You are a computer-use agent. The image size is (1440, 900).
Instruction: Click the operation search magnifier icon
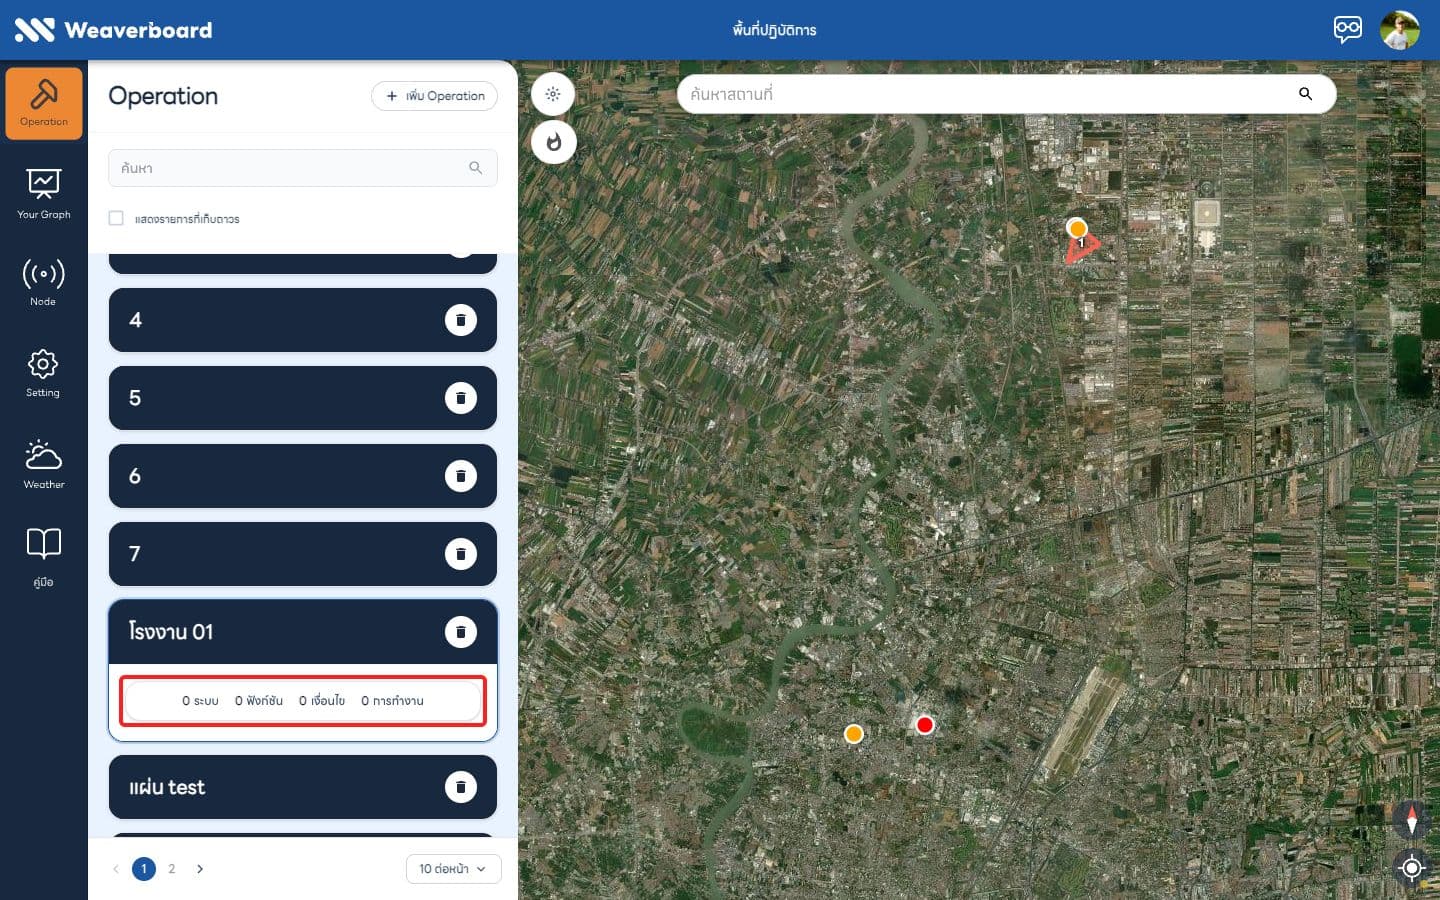click(x=476, y=168)
